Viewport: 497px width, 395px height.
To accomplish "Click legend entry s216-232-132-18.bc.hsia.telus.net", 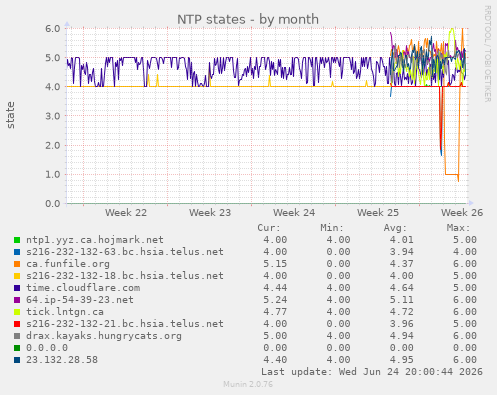I will point(125,276).
